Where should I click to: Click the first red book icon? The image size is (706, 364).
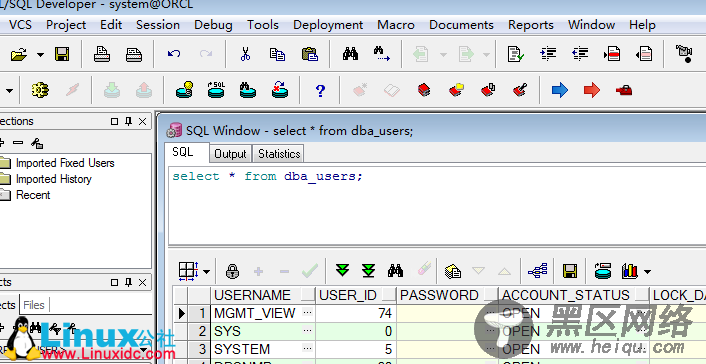424,90
